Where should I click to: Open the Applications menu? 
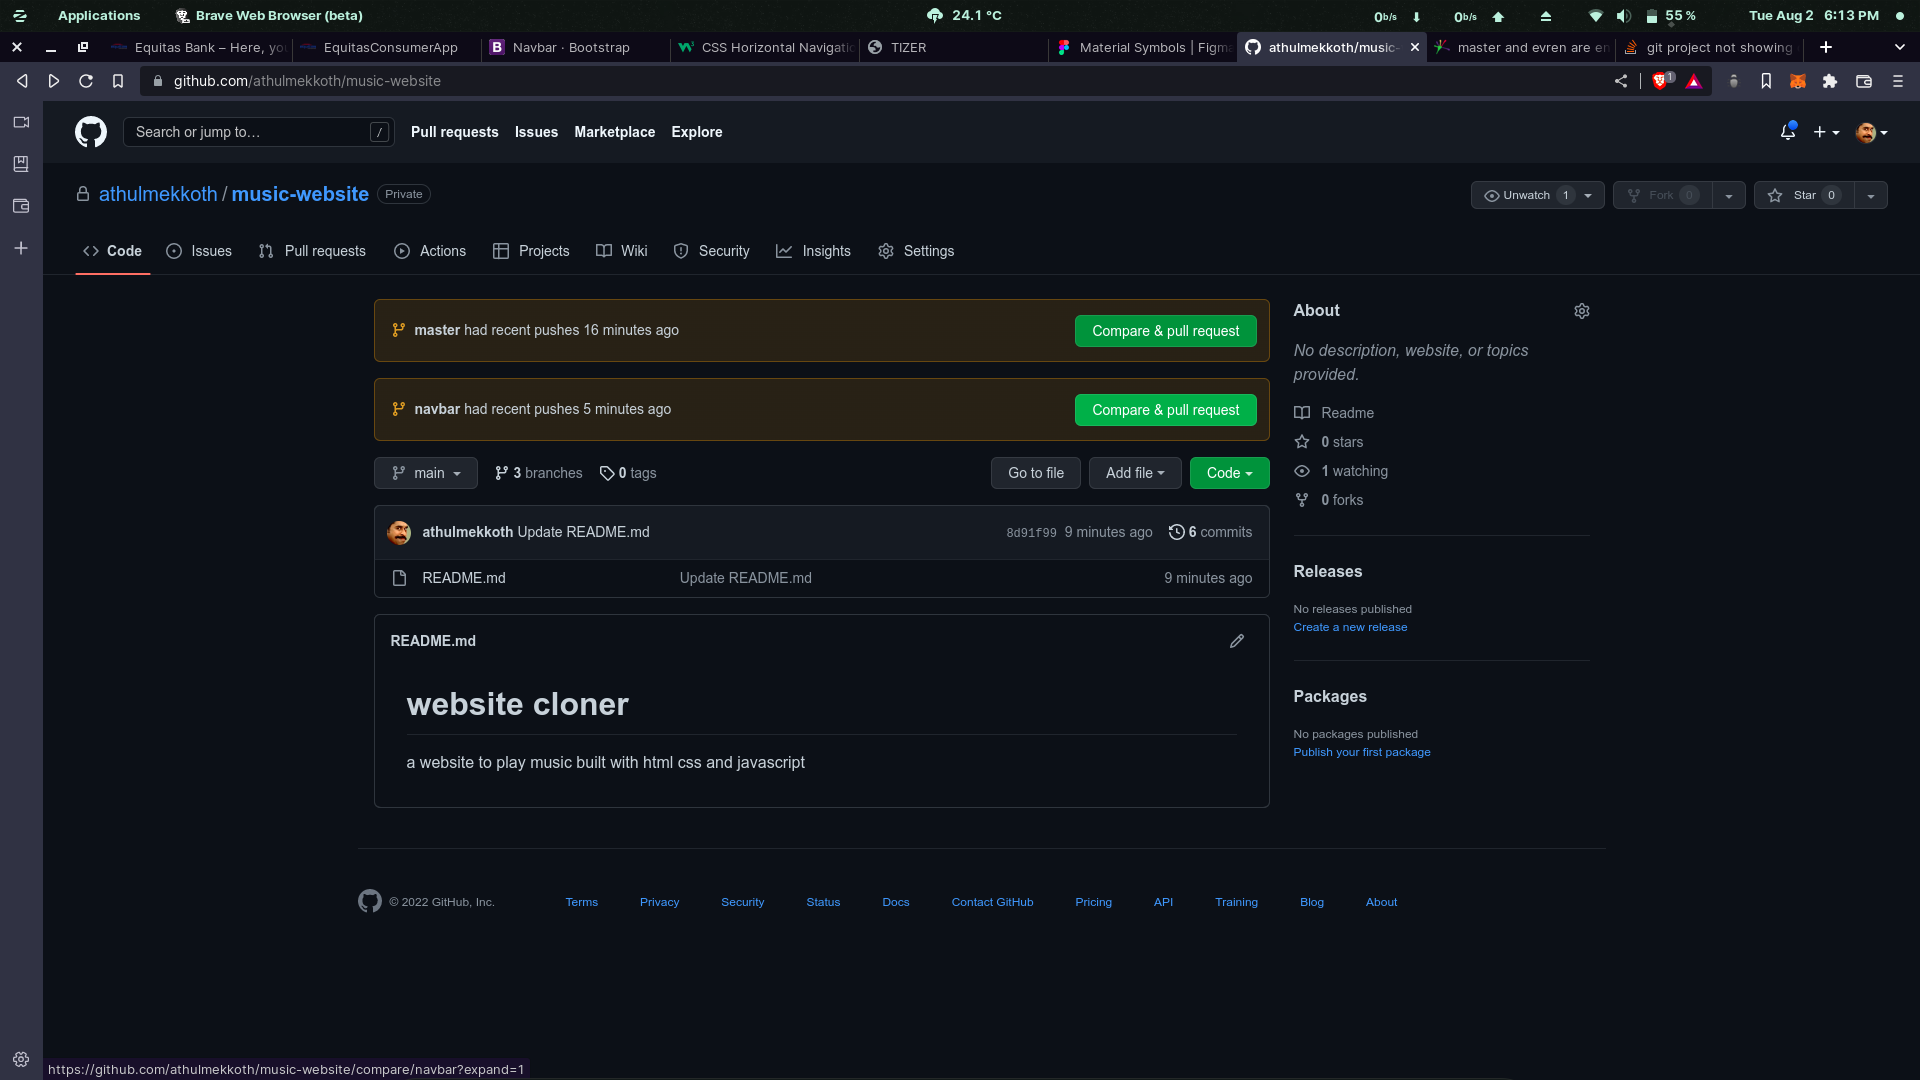(x=99, y=16)
